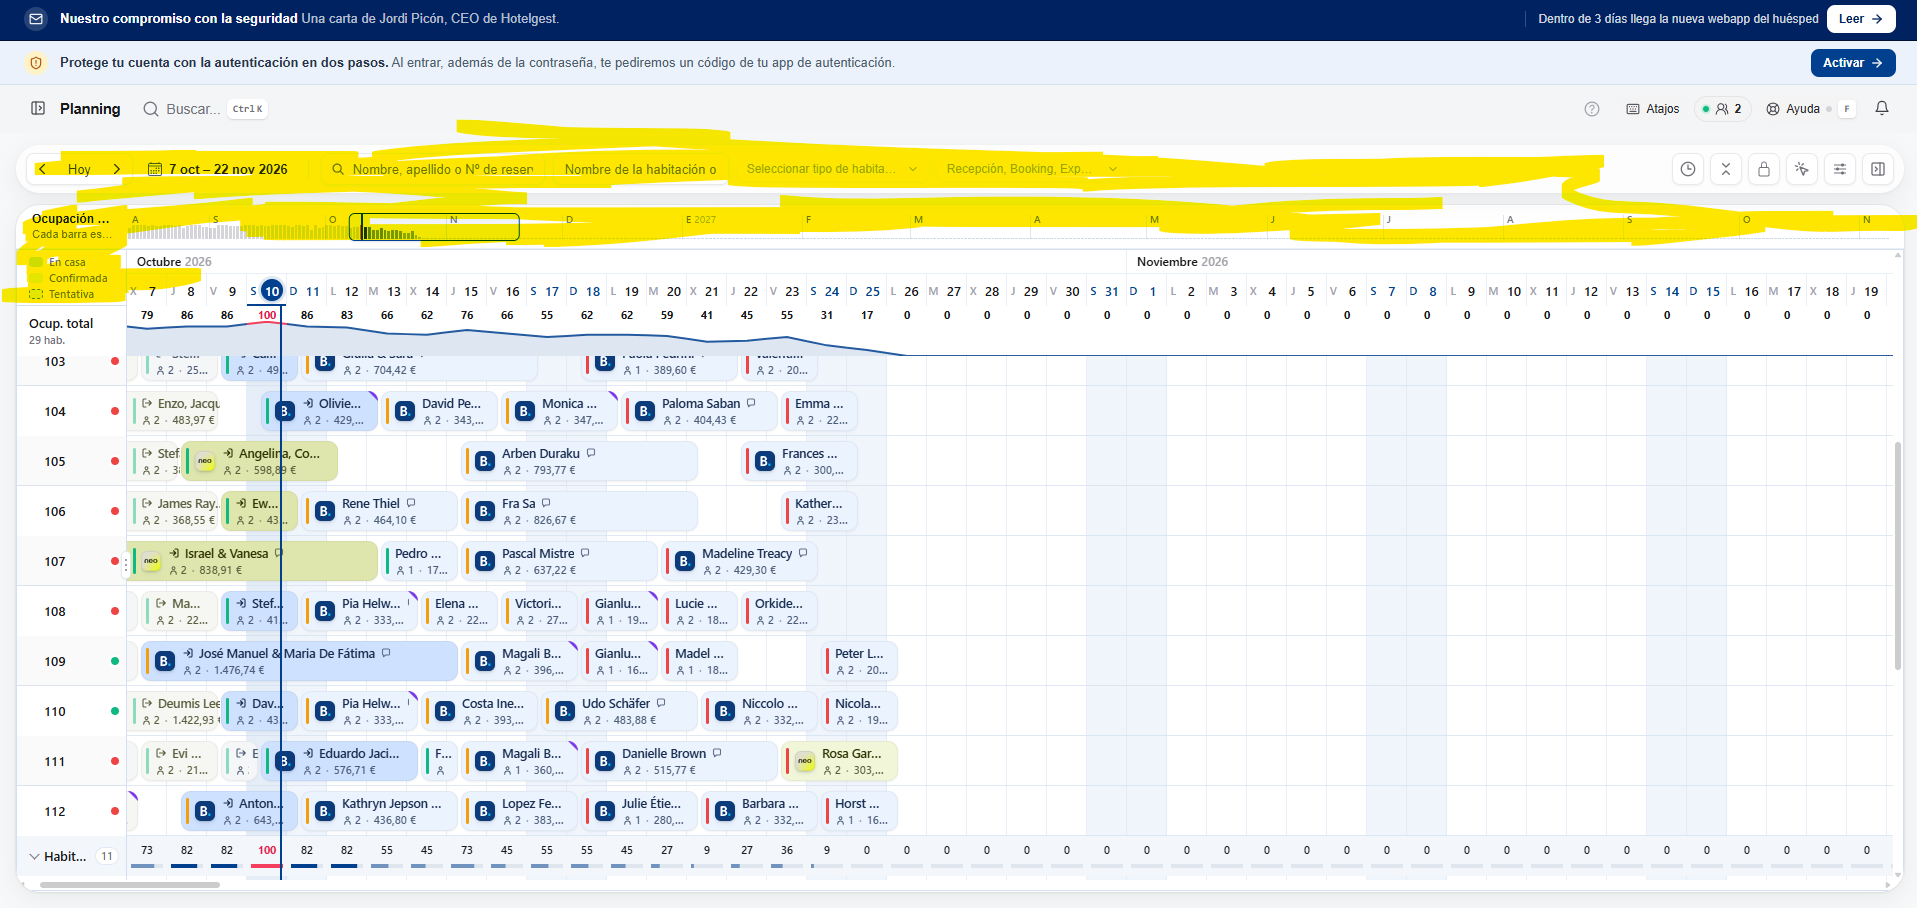Click the occupancy minimap range window
This screenshot has width=1917, height=908.
[x=434, y=227]
